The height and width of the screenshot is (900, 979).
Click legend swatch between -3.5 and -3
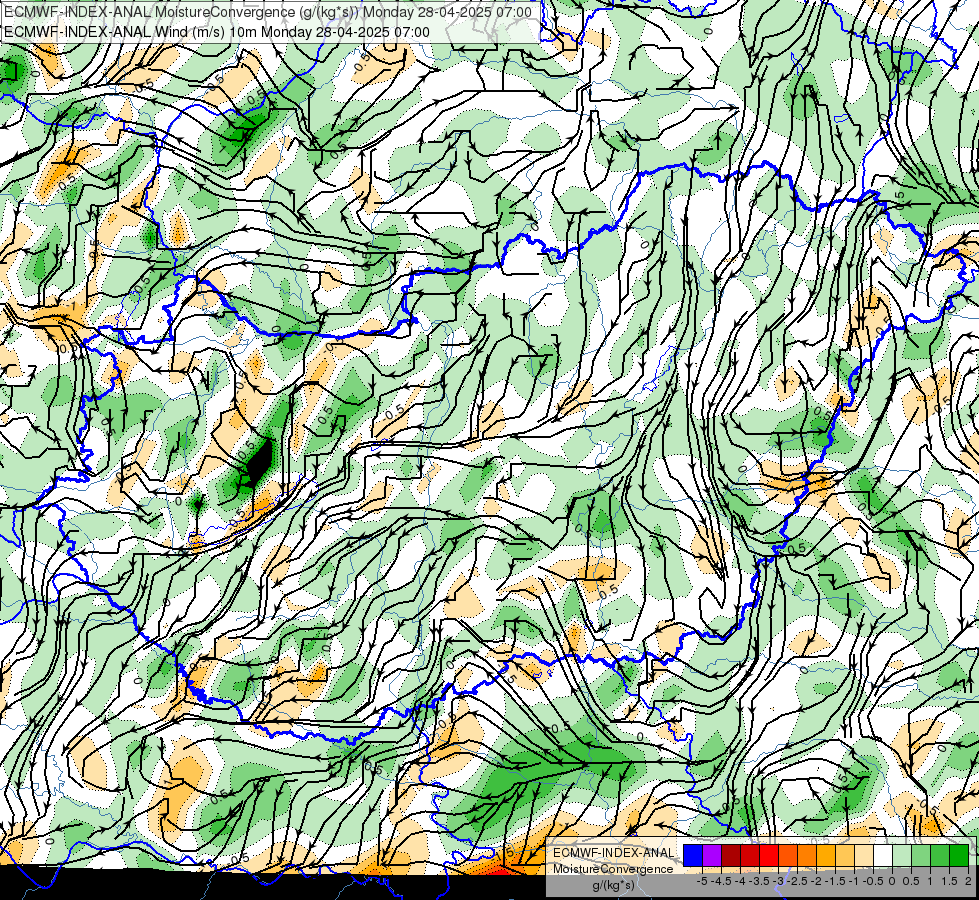coord(769,856)
